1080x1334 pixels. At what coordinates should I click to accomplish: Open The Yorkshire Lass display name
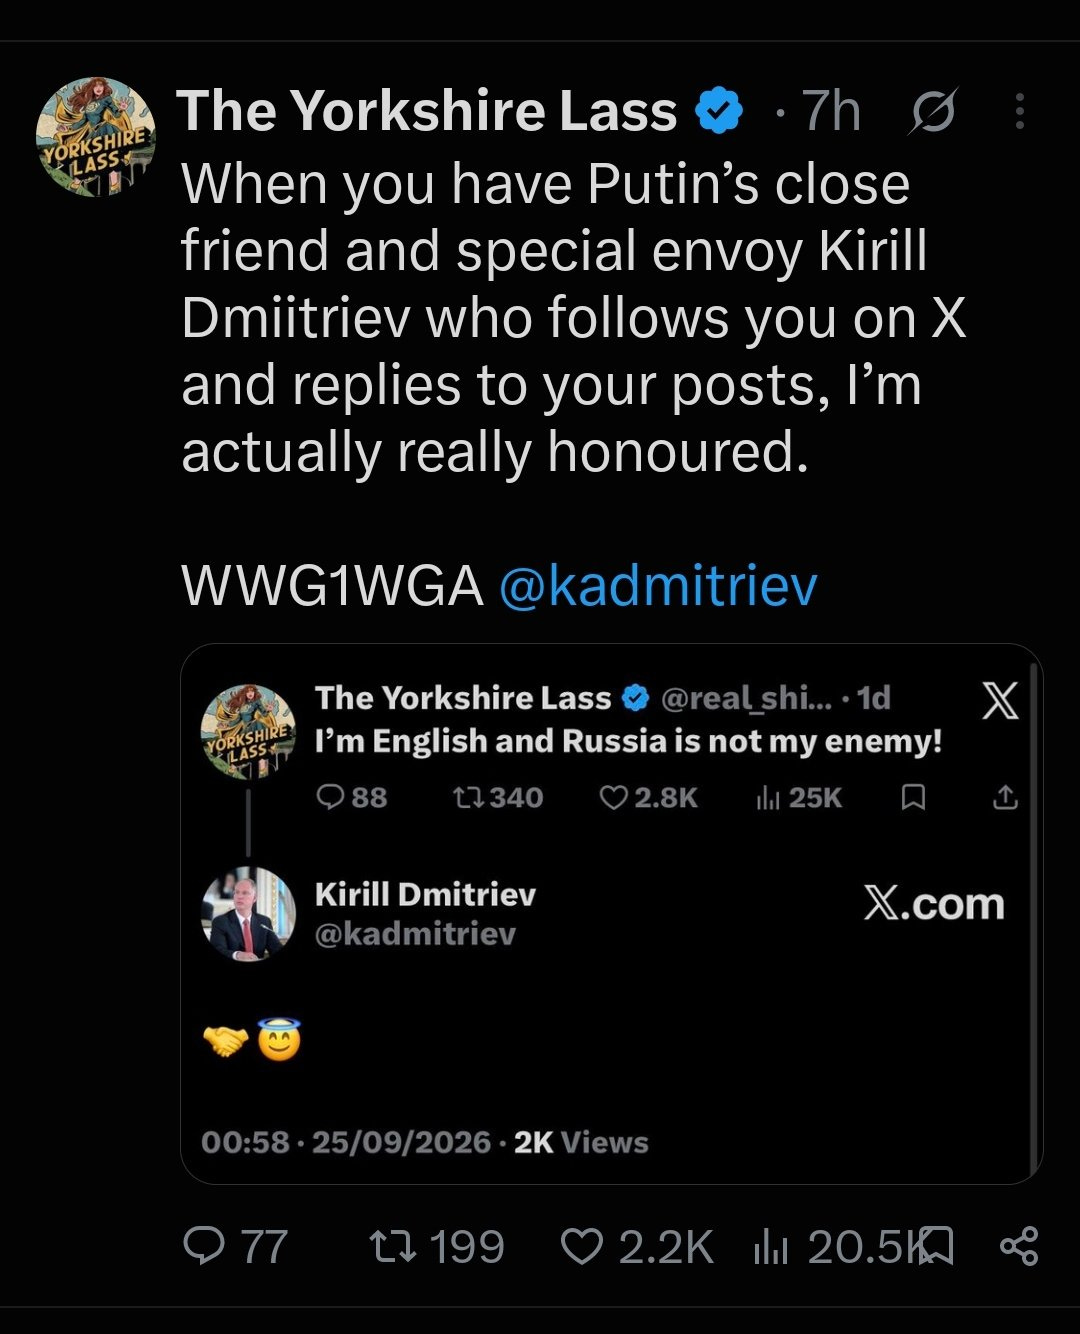427,110
